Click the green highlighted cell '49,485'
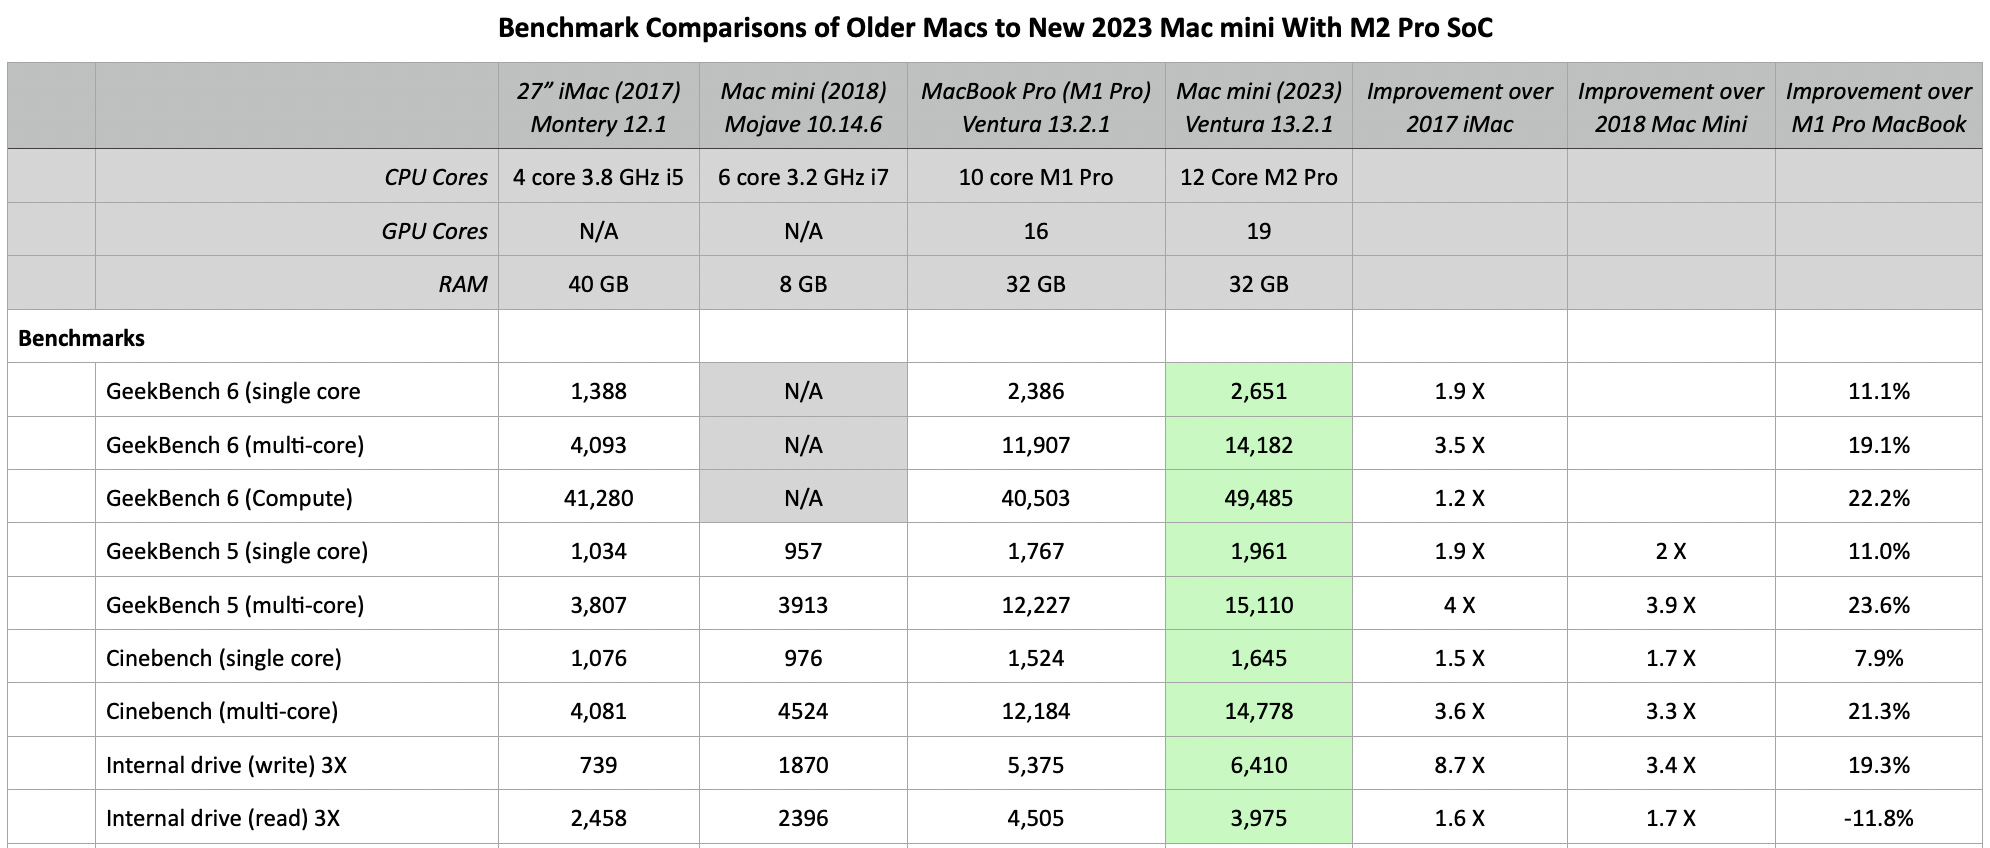 click(x=1259, y=498)
